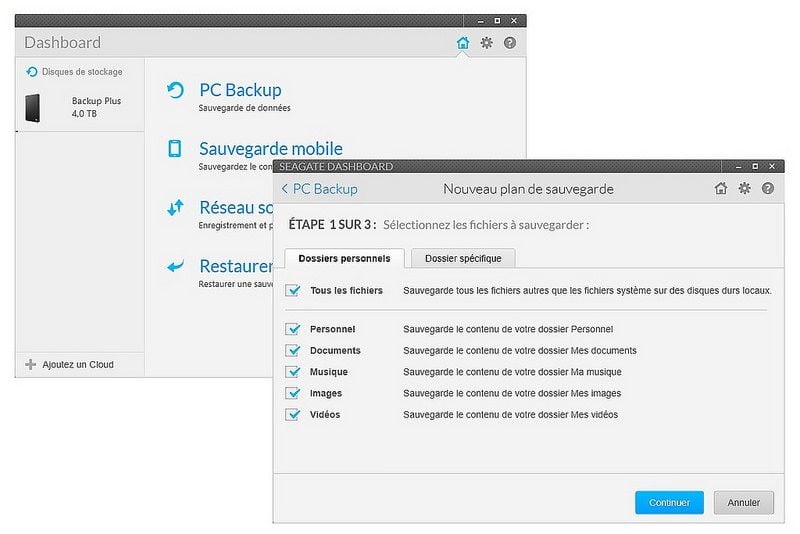Click the Nouveau plan de sauvegarde title
Viewport: 800px width, 534px height.
click(x=529, y=189)
